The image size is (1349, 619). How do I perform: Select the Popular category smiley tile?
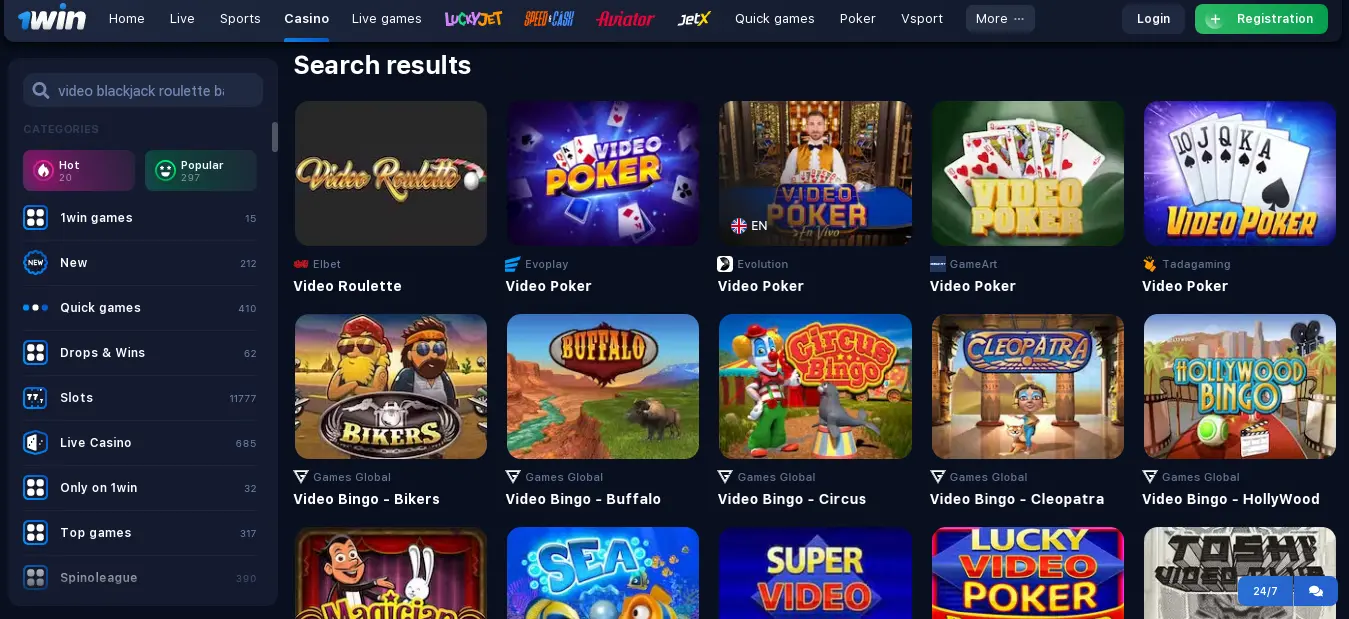coord(201,170)
